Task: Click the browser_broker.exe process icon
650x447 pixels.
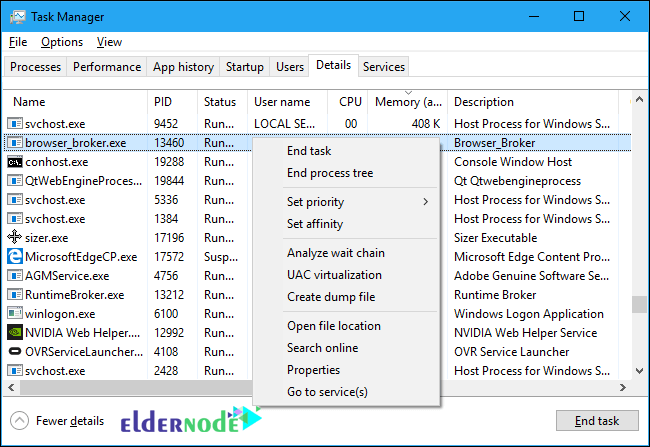Action: click(x=15, y=143)
